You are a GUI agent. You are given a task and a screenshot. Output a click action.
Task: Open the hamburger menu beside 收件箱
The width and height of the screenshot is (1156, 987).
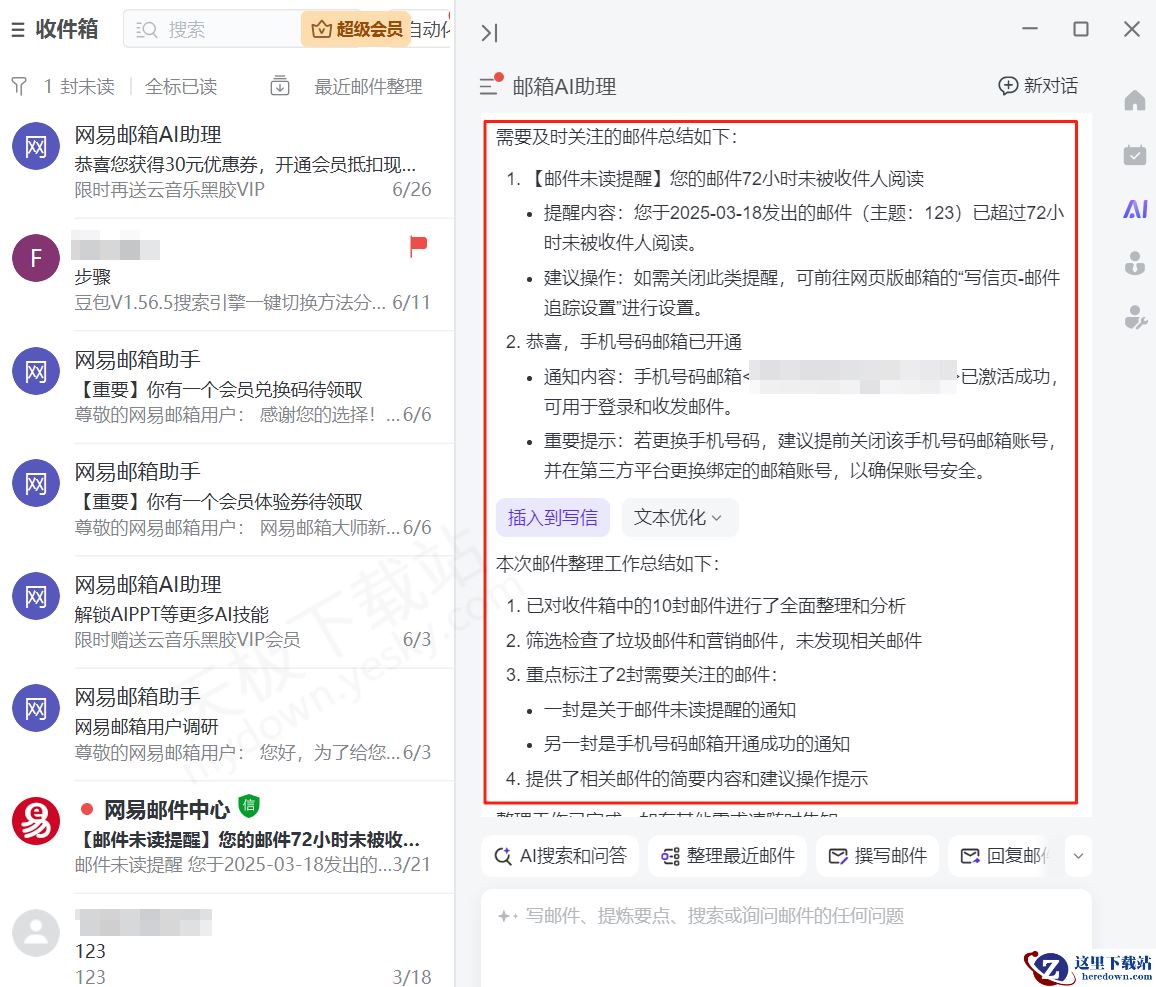pos(18,29)
